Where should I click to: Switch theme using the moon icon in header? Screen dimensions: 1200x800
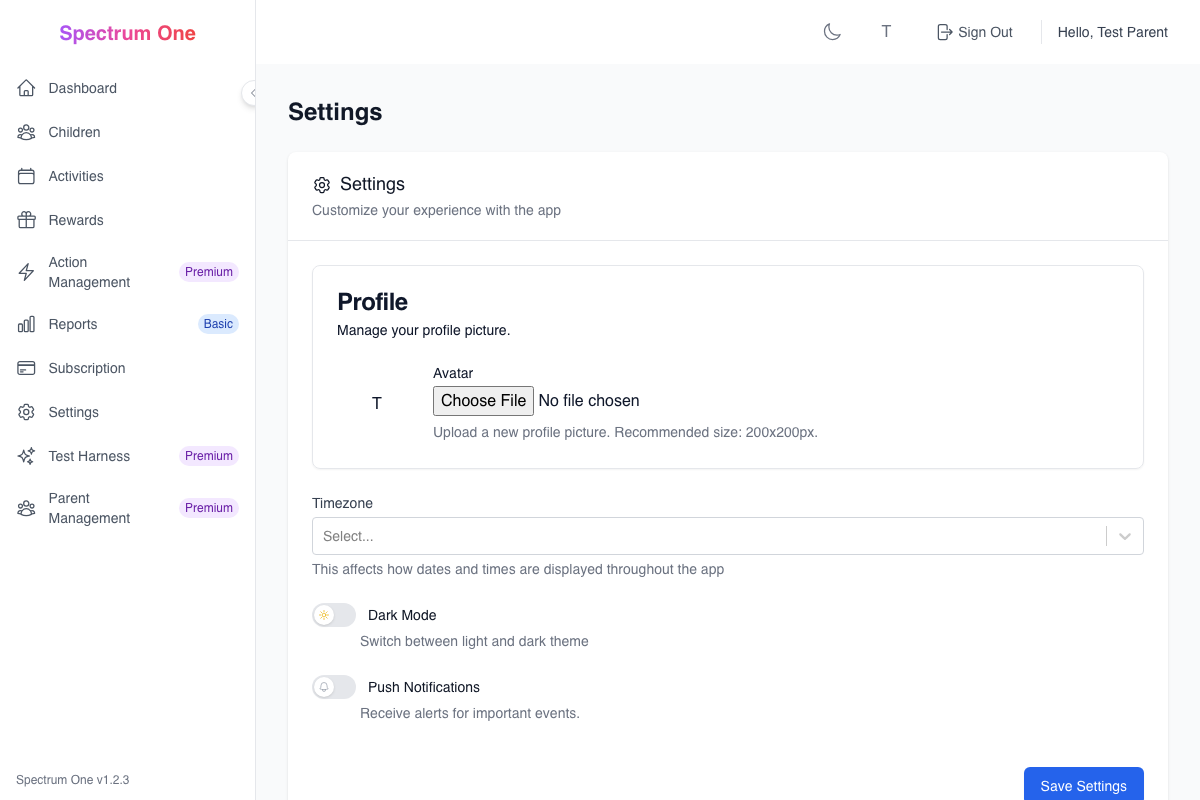(832, 31)
